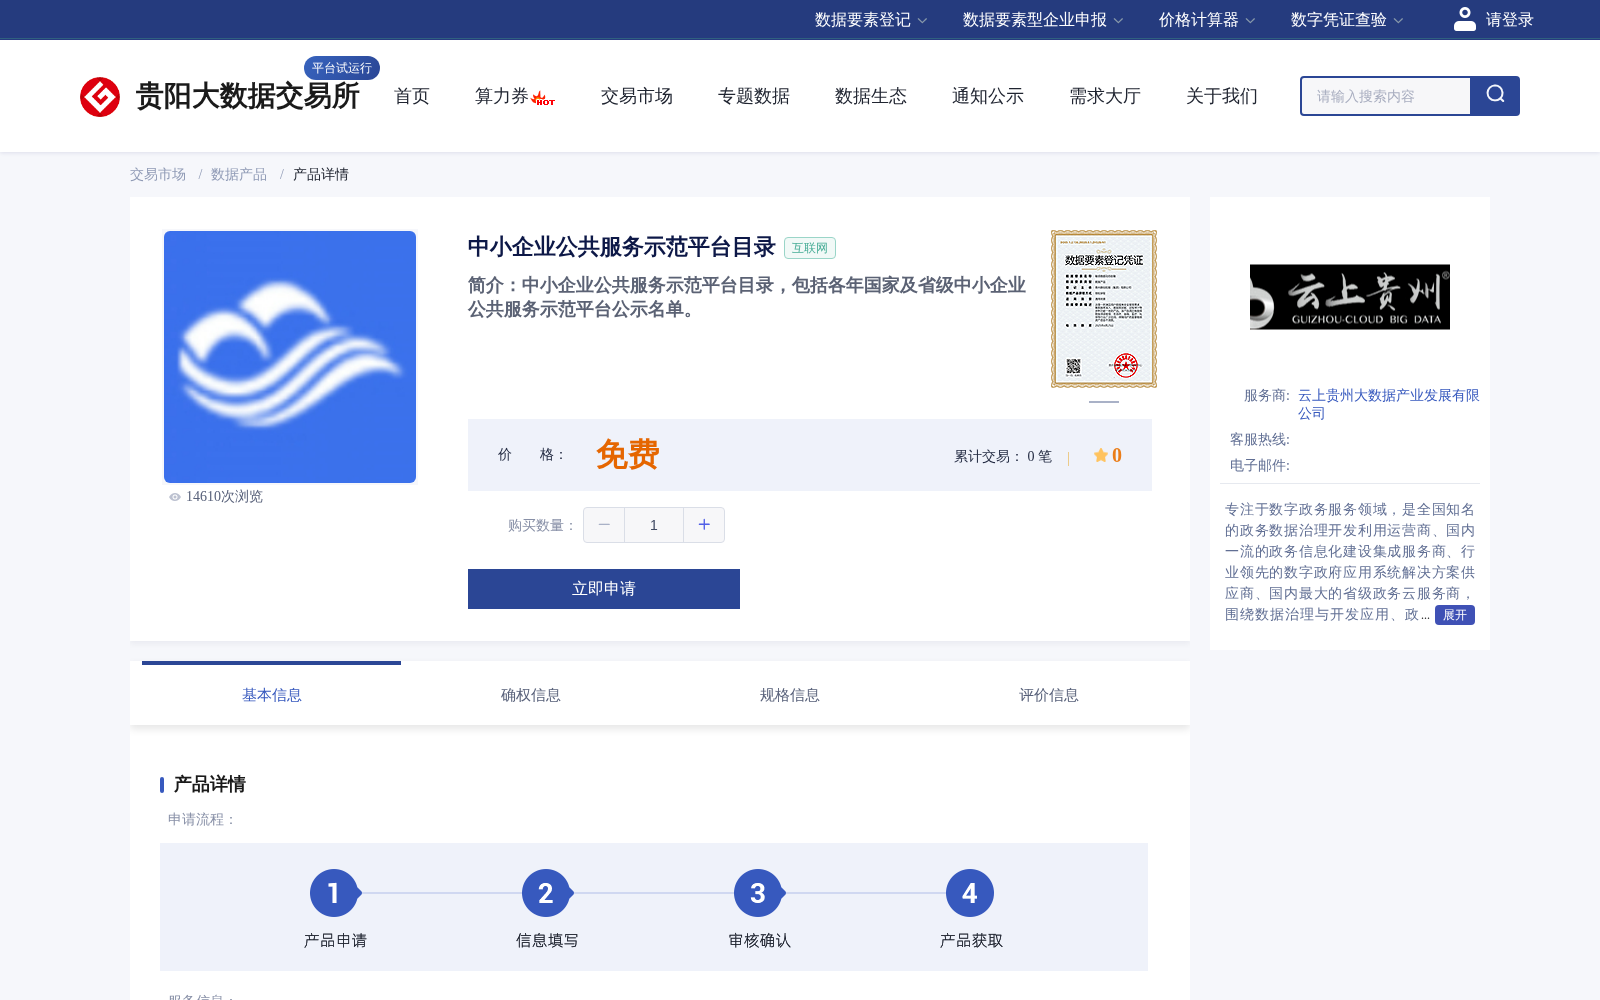1600x1000 pixels.
Task: Click the purchase quantity input field
Action: pyautogui.click(x=654, y=525)
